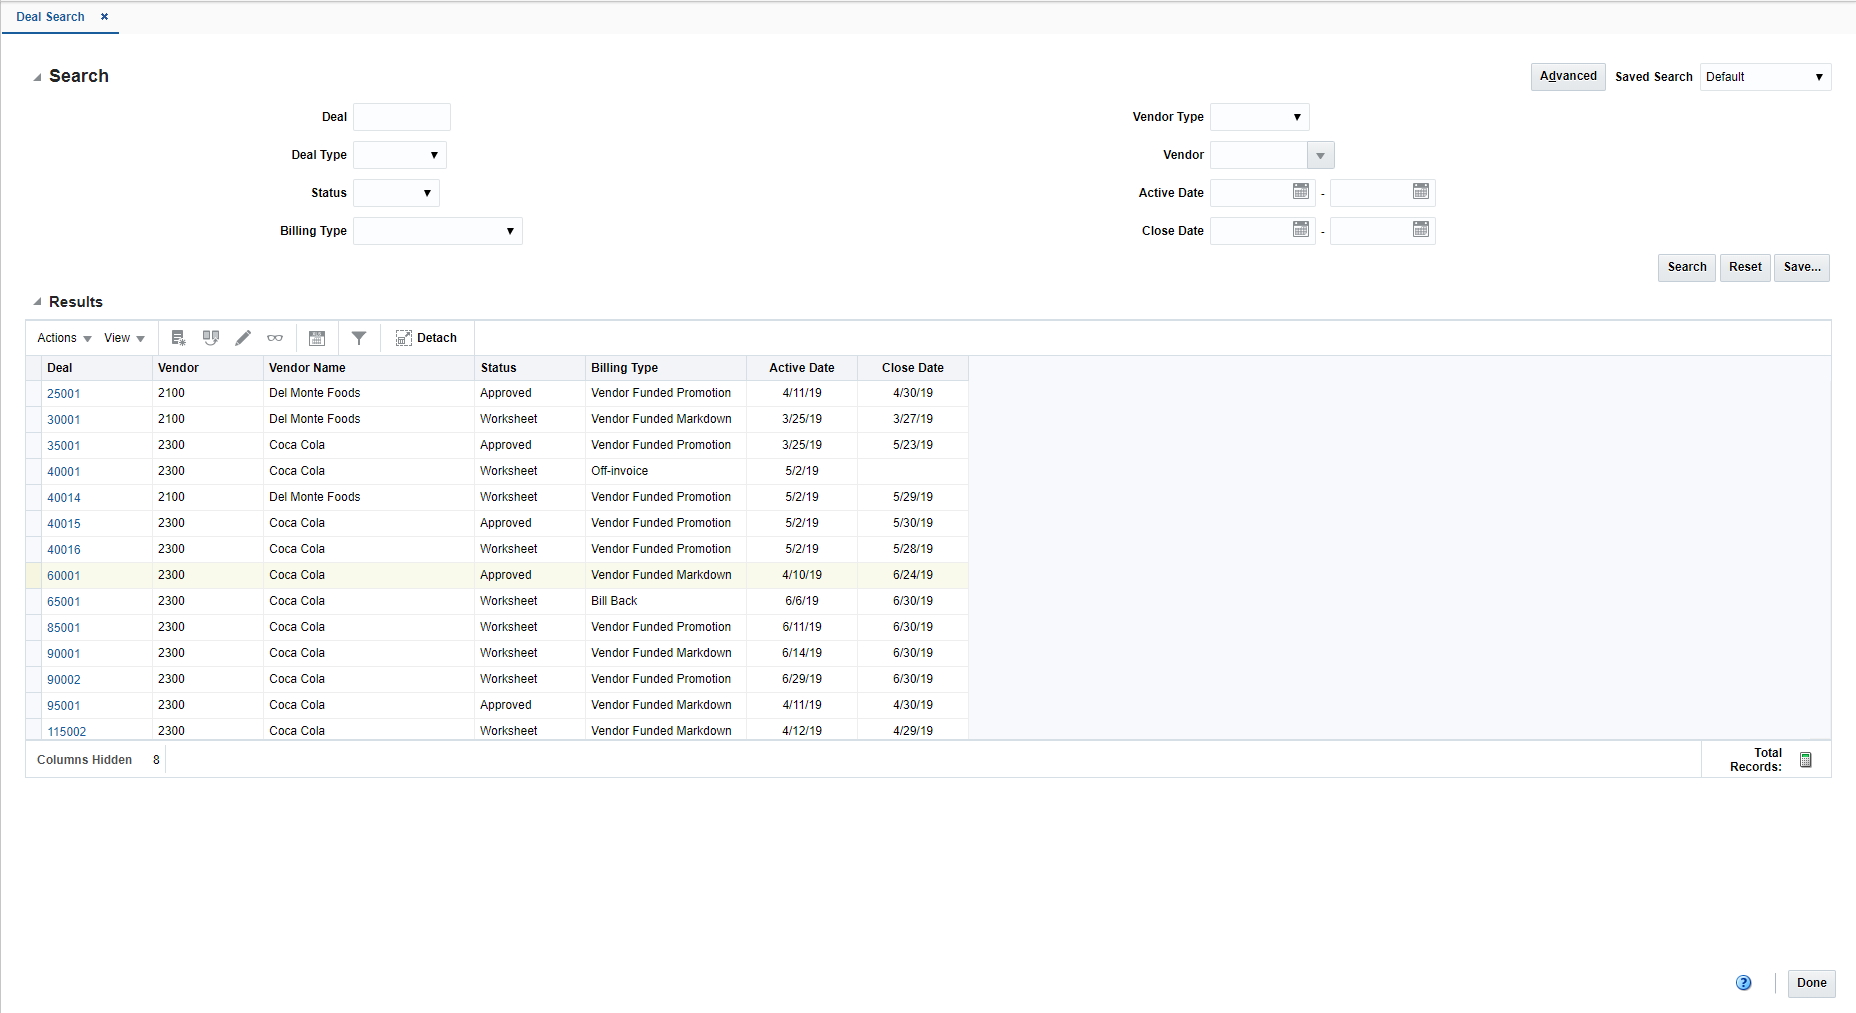Open calendar for Close Date start
Viewport: 1856px width, 1013px height.
[x=1301, y=229]
